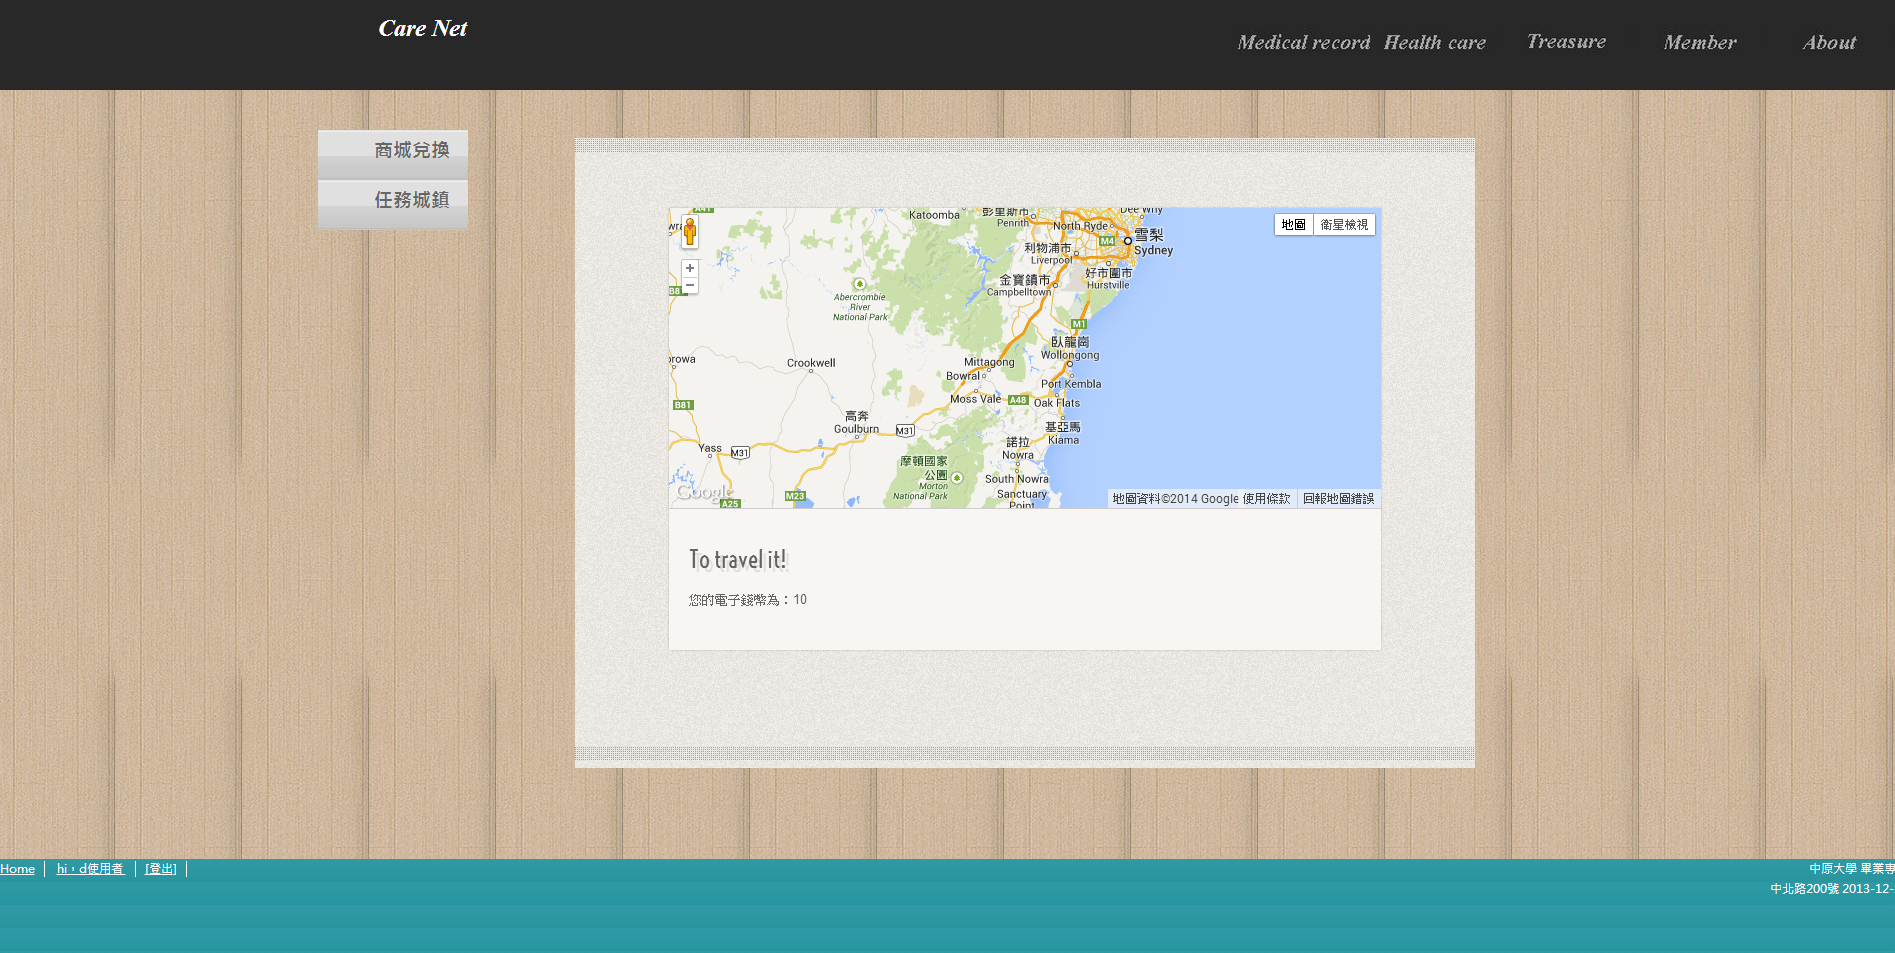Image resolution: width=1895 pixels, height=953 pixels.
Task: Click the Street View pegman icon
Action: coord(689,231)
